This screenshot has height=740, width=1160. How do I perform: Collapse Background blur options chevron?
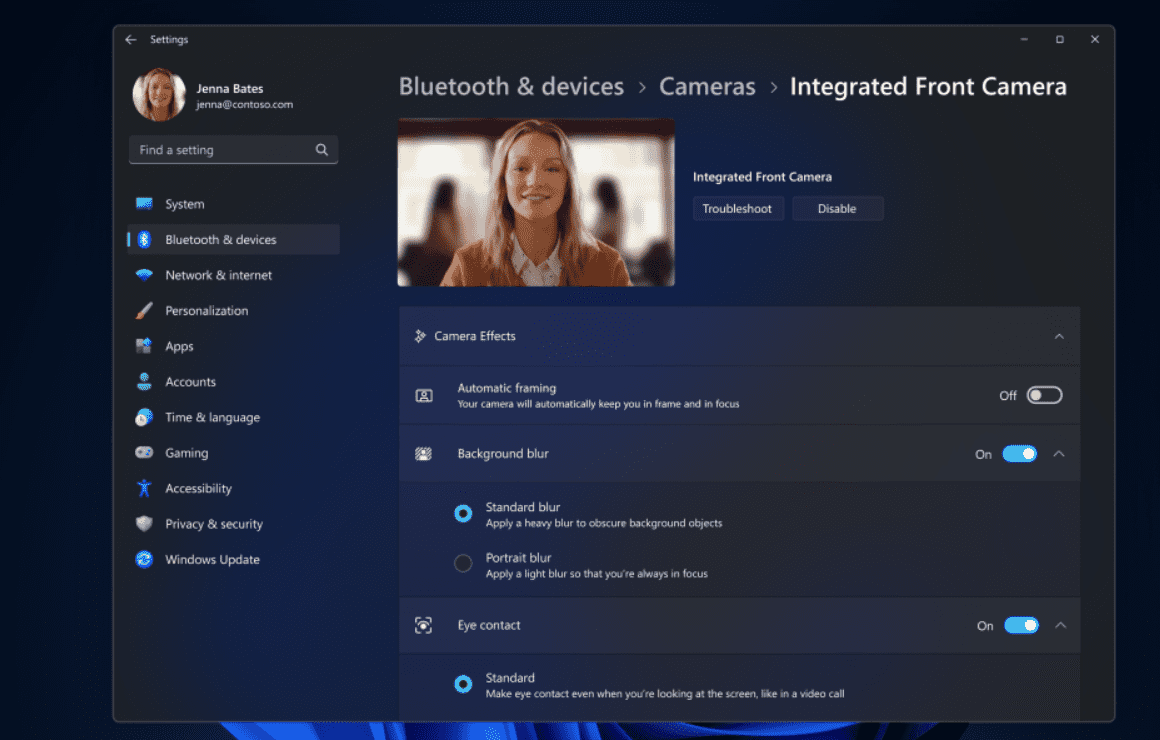point(1059,454)
